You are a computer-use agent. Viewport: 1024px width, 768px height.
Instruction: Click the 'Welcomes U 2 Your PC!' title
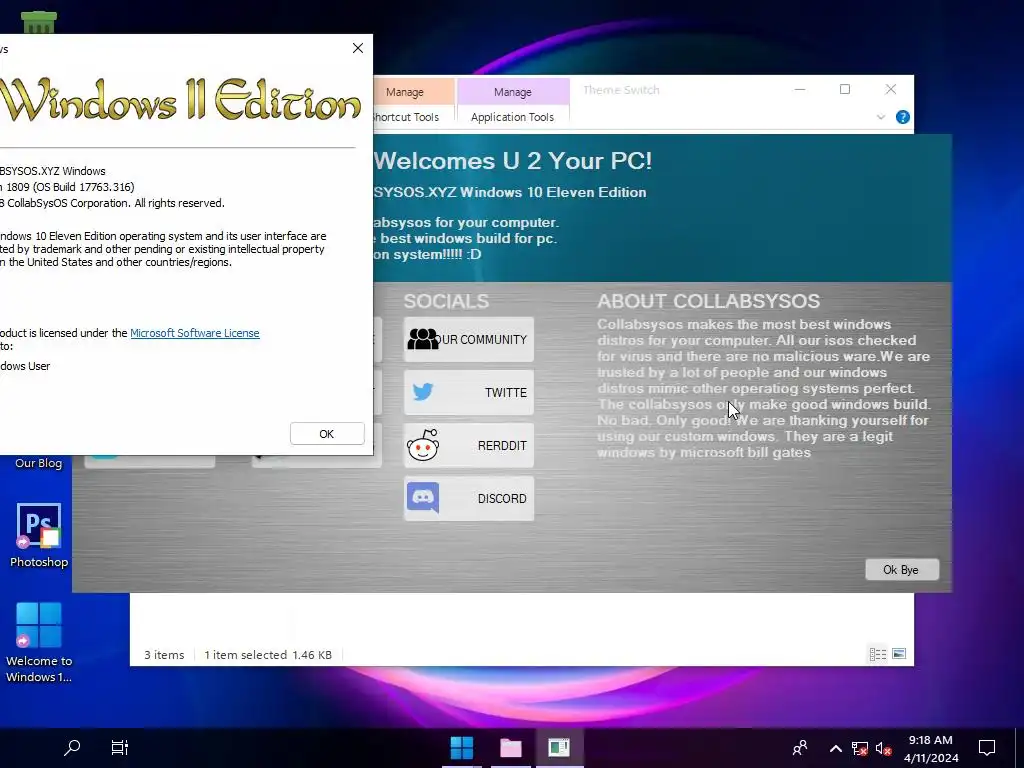(x=513, y=161)
